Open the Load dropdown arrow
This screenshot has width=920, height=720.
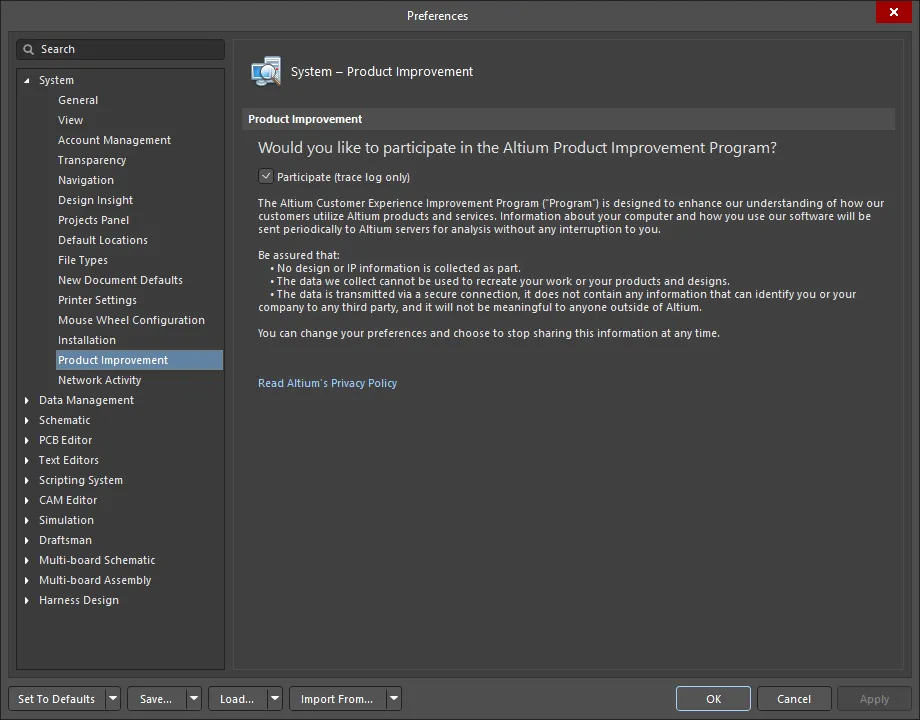tap(275, 699)
